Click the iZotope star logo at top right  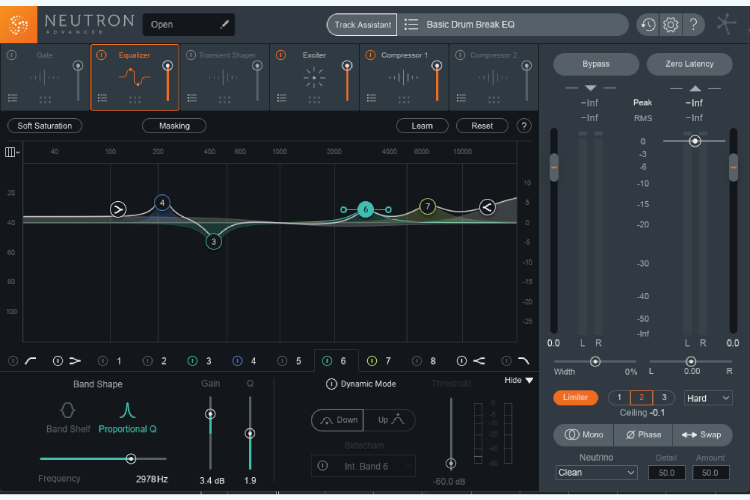coord(726,24)
